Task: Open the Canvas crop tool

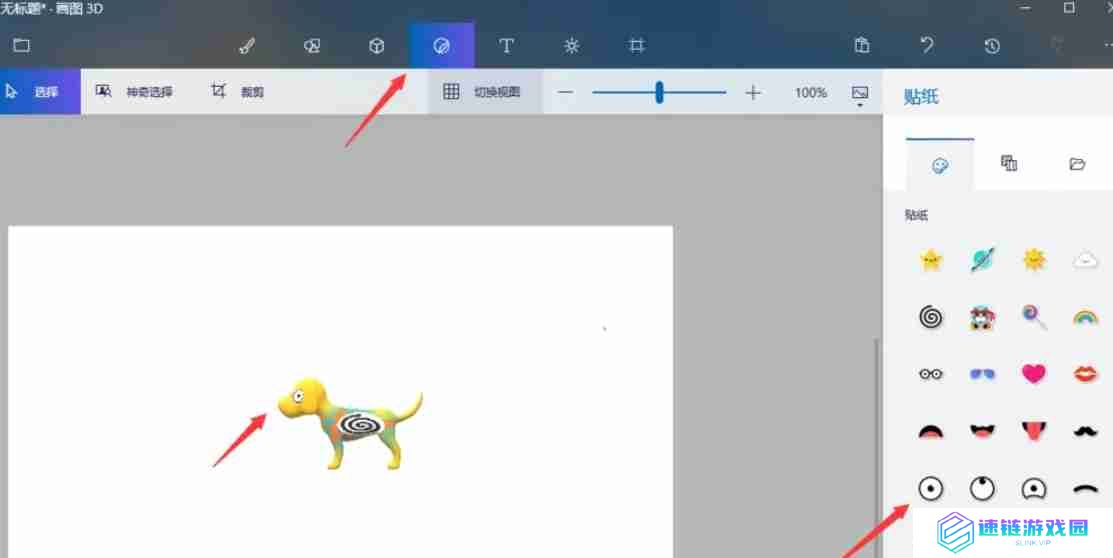Action: point(637,45)
